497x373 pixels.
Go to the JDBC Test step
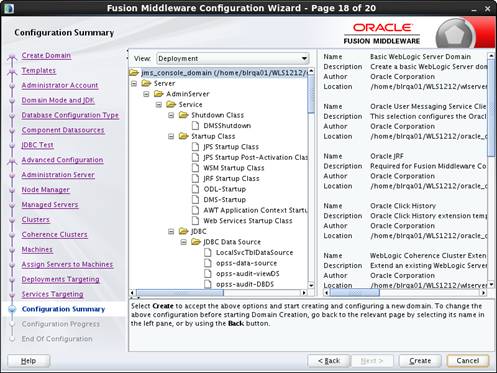tap(38, 145)
